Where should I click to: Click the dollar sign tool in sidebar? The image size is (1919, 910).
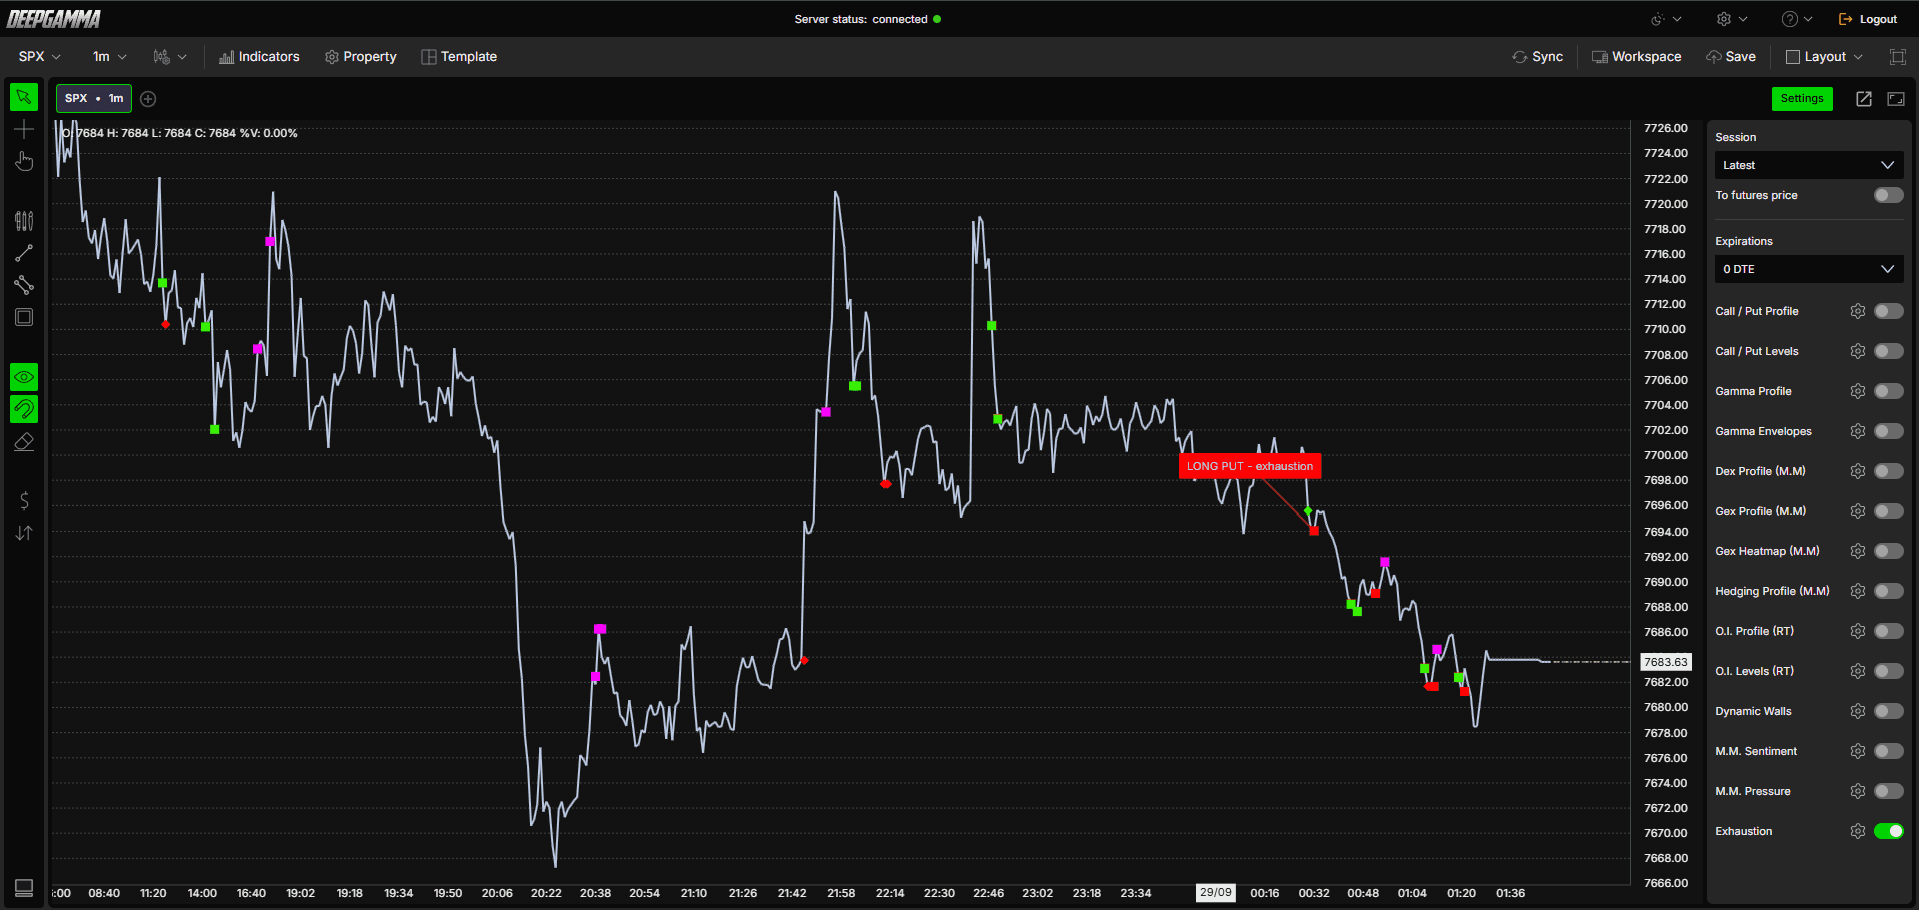tap(24, 501)
